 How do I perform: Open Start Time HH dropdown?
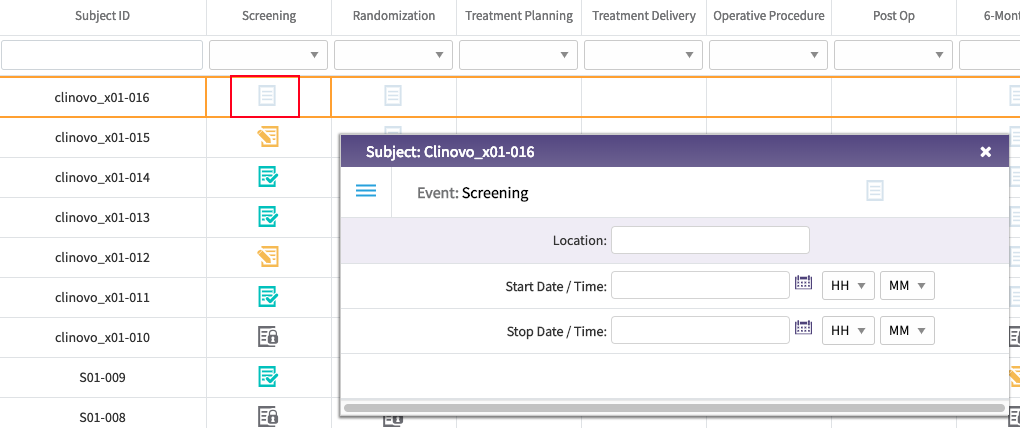848,286
